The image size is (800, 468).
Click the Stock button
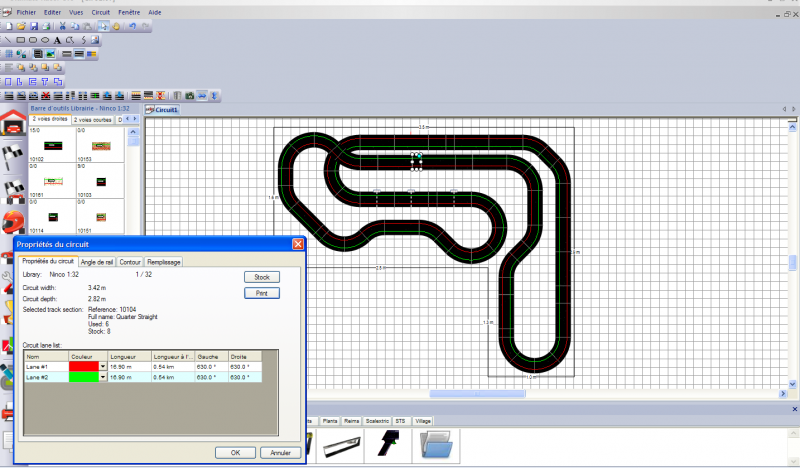pos(262,276)
